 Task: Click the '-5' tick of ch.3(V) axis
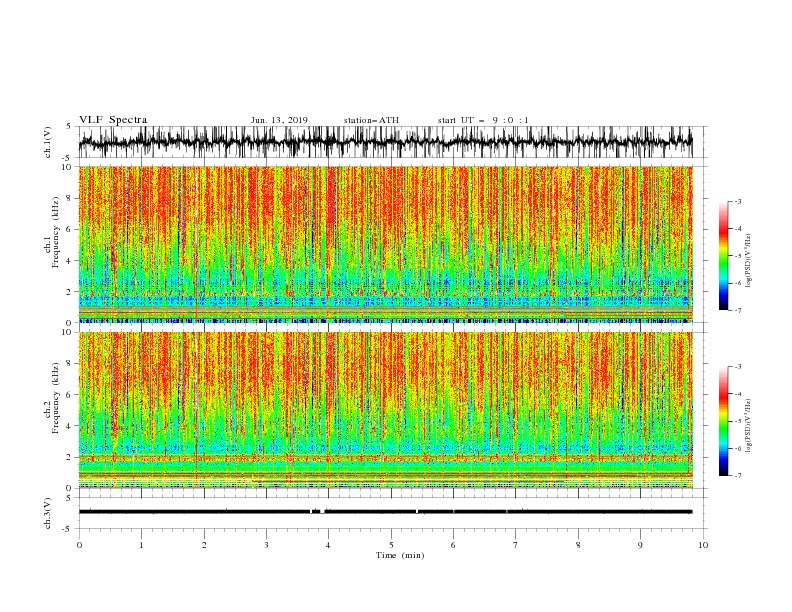point(68,529)
